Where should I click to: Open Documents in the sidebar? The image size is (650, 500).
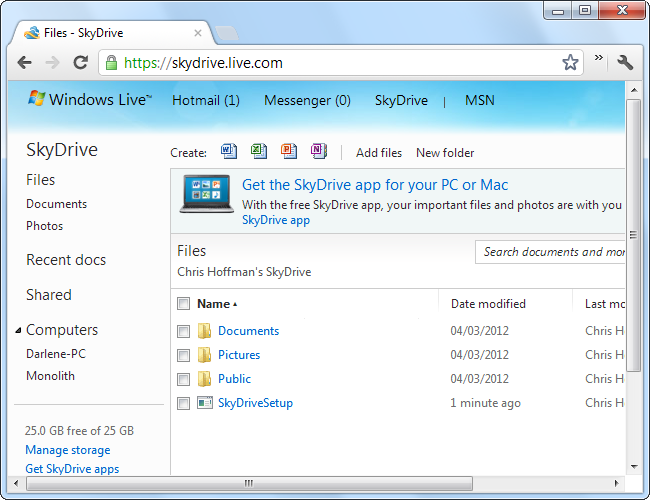56,204
